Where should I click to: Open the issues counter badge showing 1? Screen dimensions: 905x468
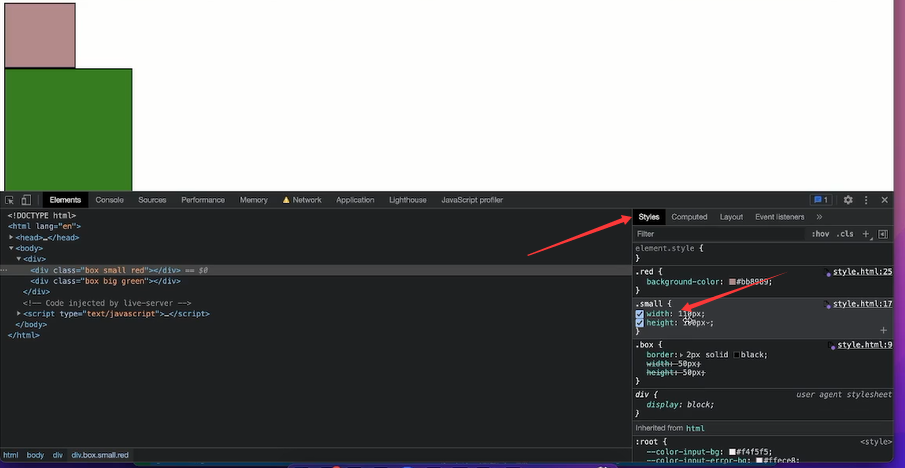(821, 200)
